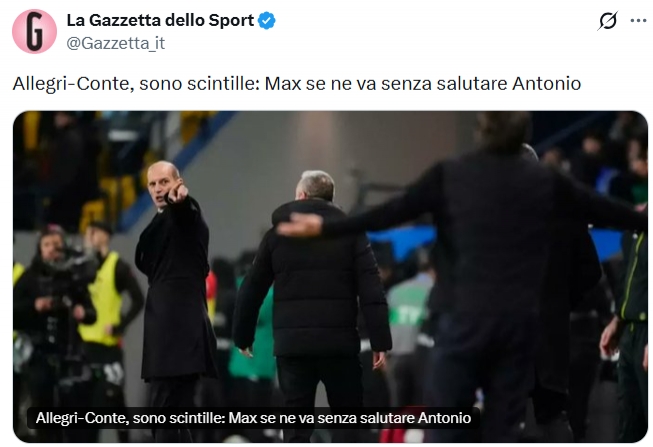Click the blue verified badge
The image size is (653, 447).
tap(267, 20)
